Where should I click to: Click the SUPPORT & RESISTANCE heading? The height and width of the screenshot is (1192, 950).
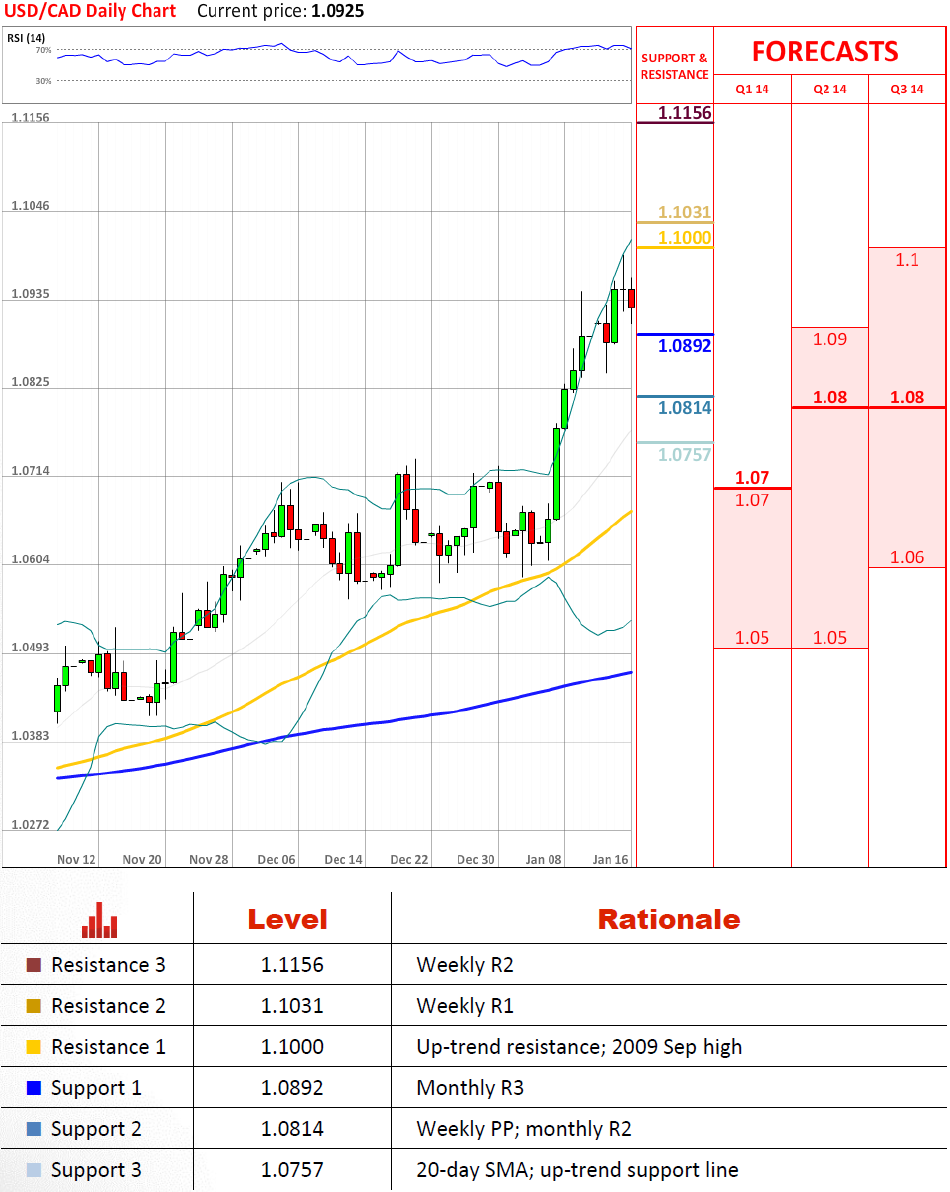point(674,66)
